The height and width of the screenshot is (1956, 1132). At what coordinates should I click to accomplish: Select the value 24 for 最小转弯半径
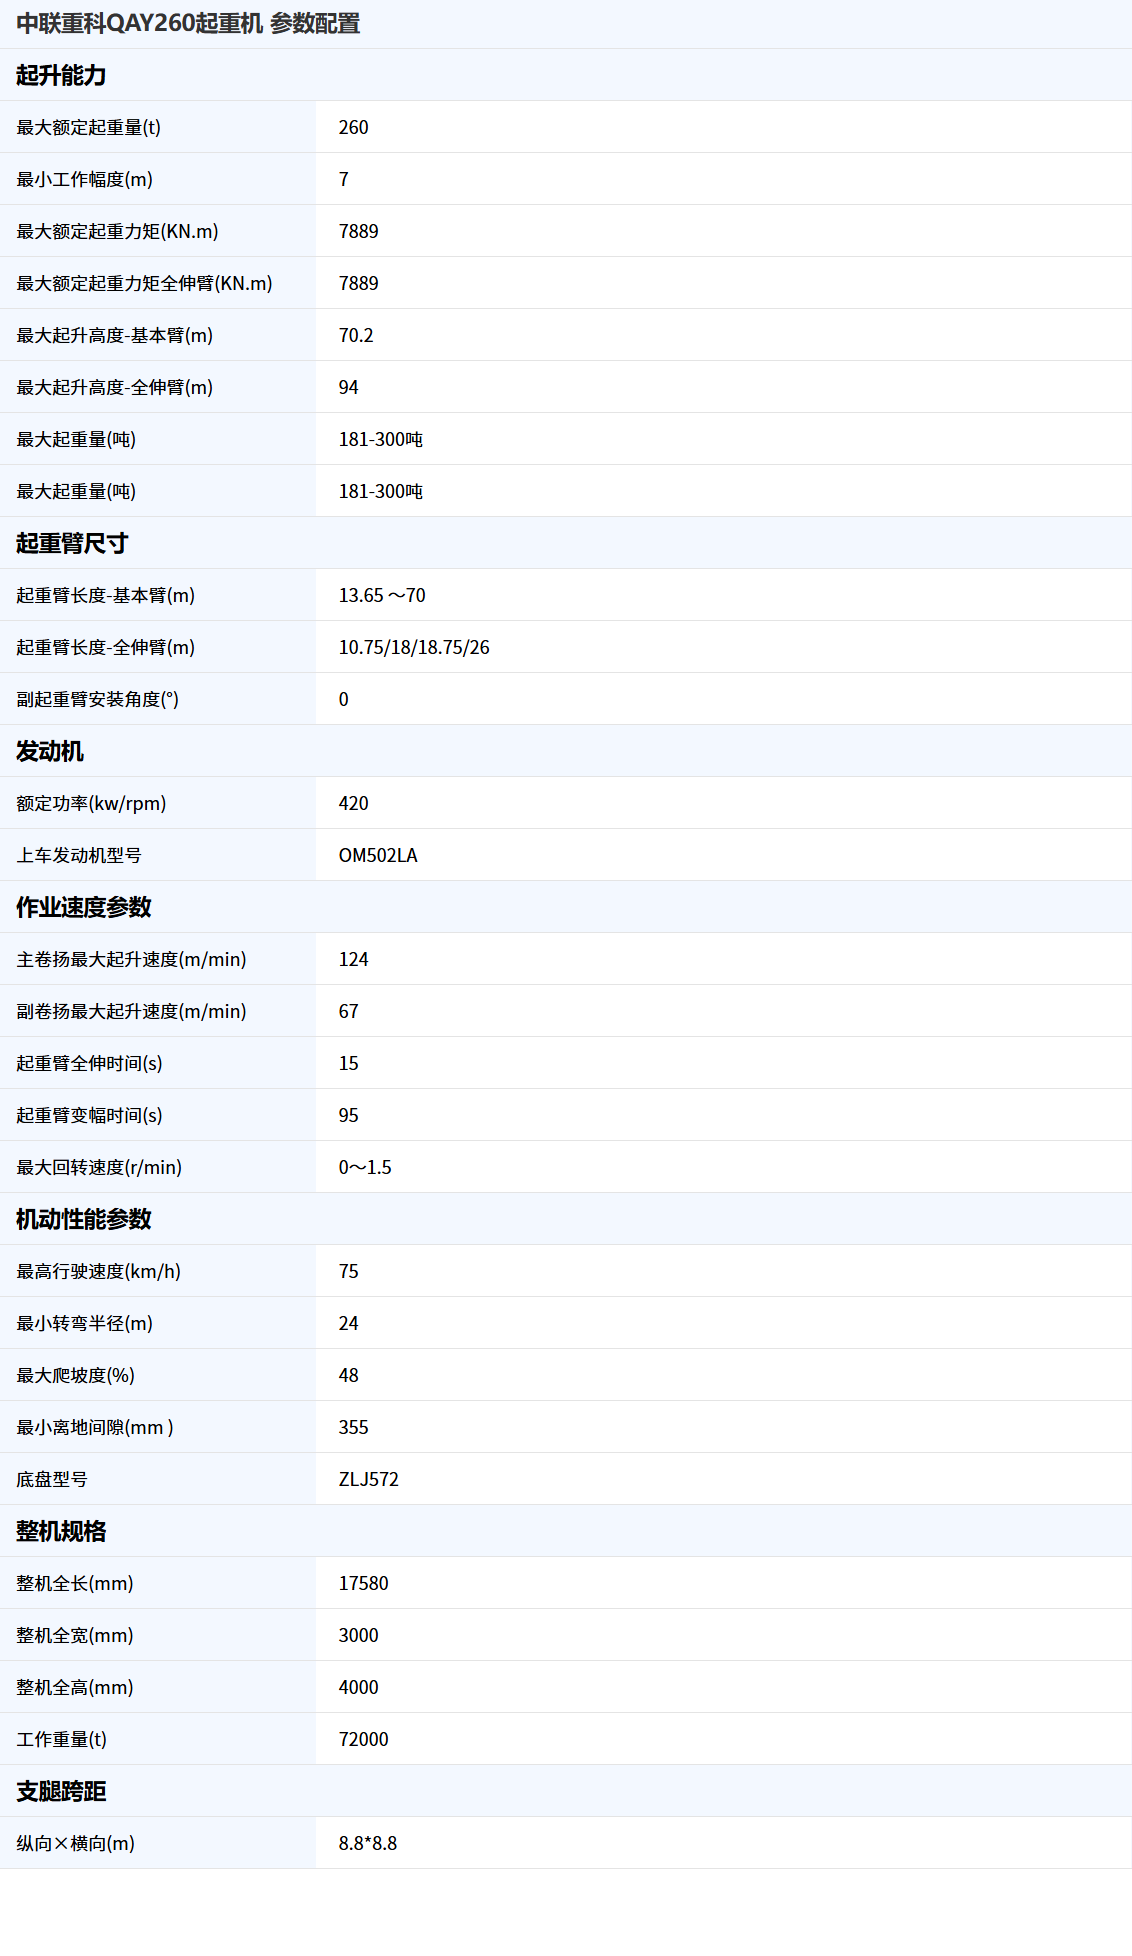click(349, 1323)
